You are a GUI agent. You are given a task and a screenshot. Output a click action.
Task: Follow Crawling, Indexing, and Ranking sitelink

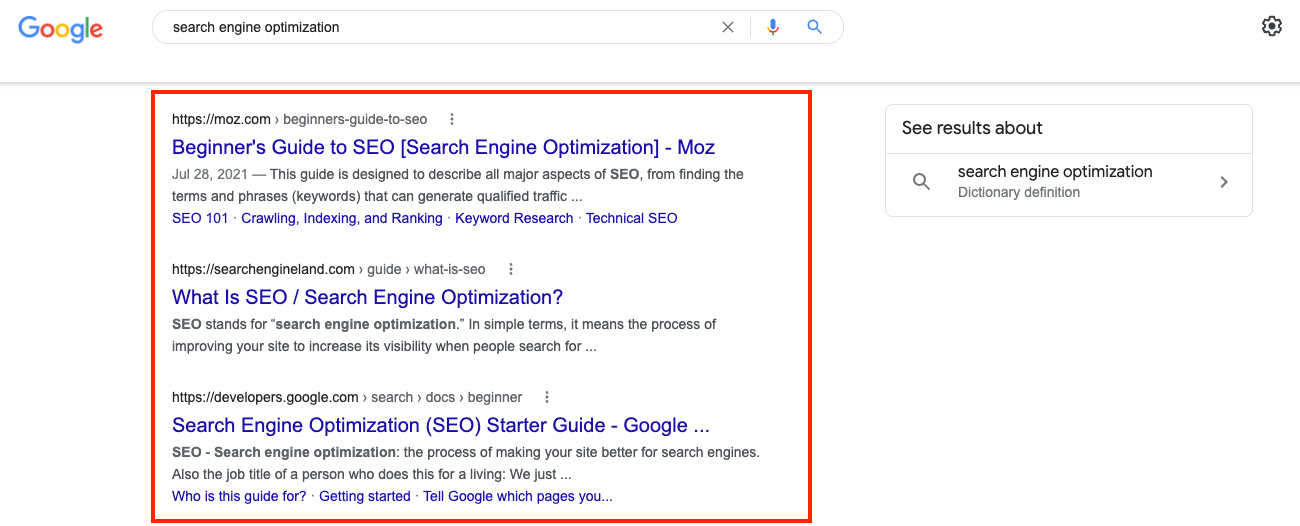[x=342, y=218]
